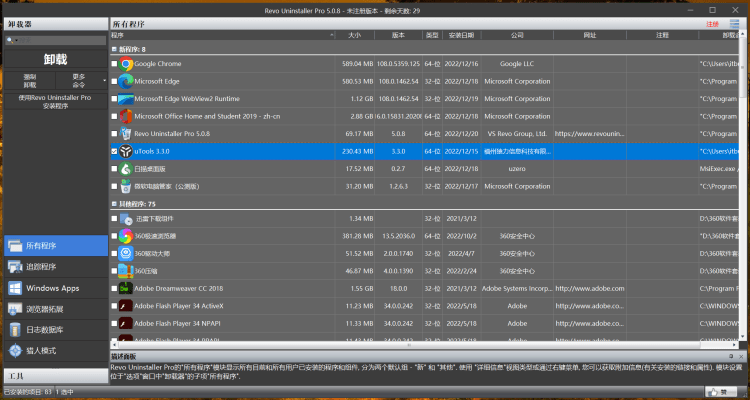
Task: Sort by the 版本 column header
Action: [x=398, y=35]
